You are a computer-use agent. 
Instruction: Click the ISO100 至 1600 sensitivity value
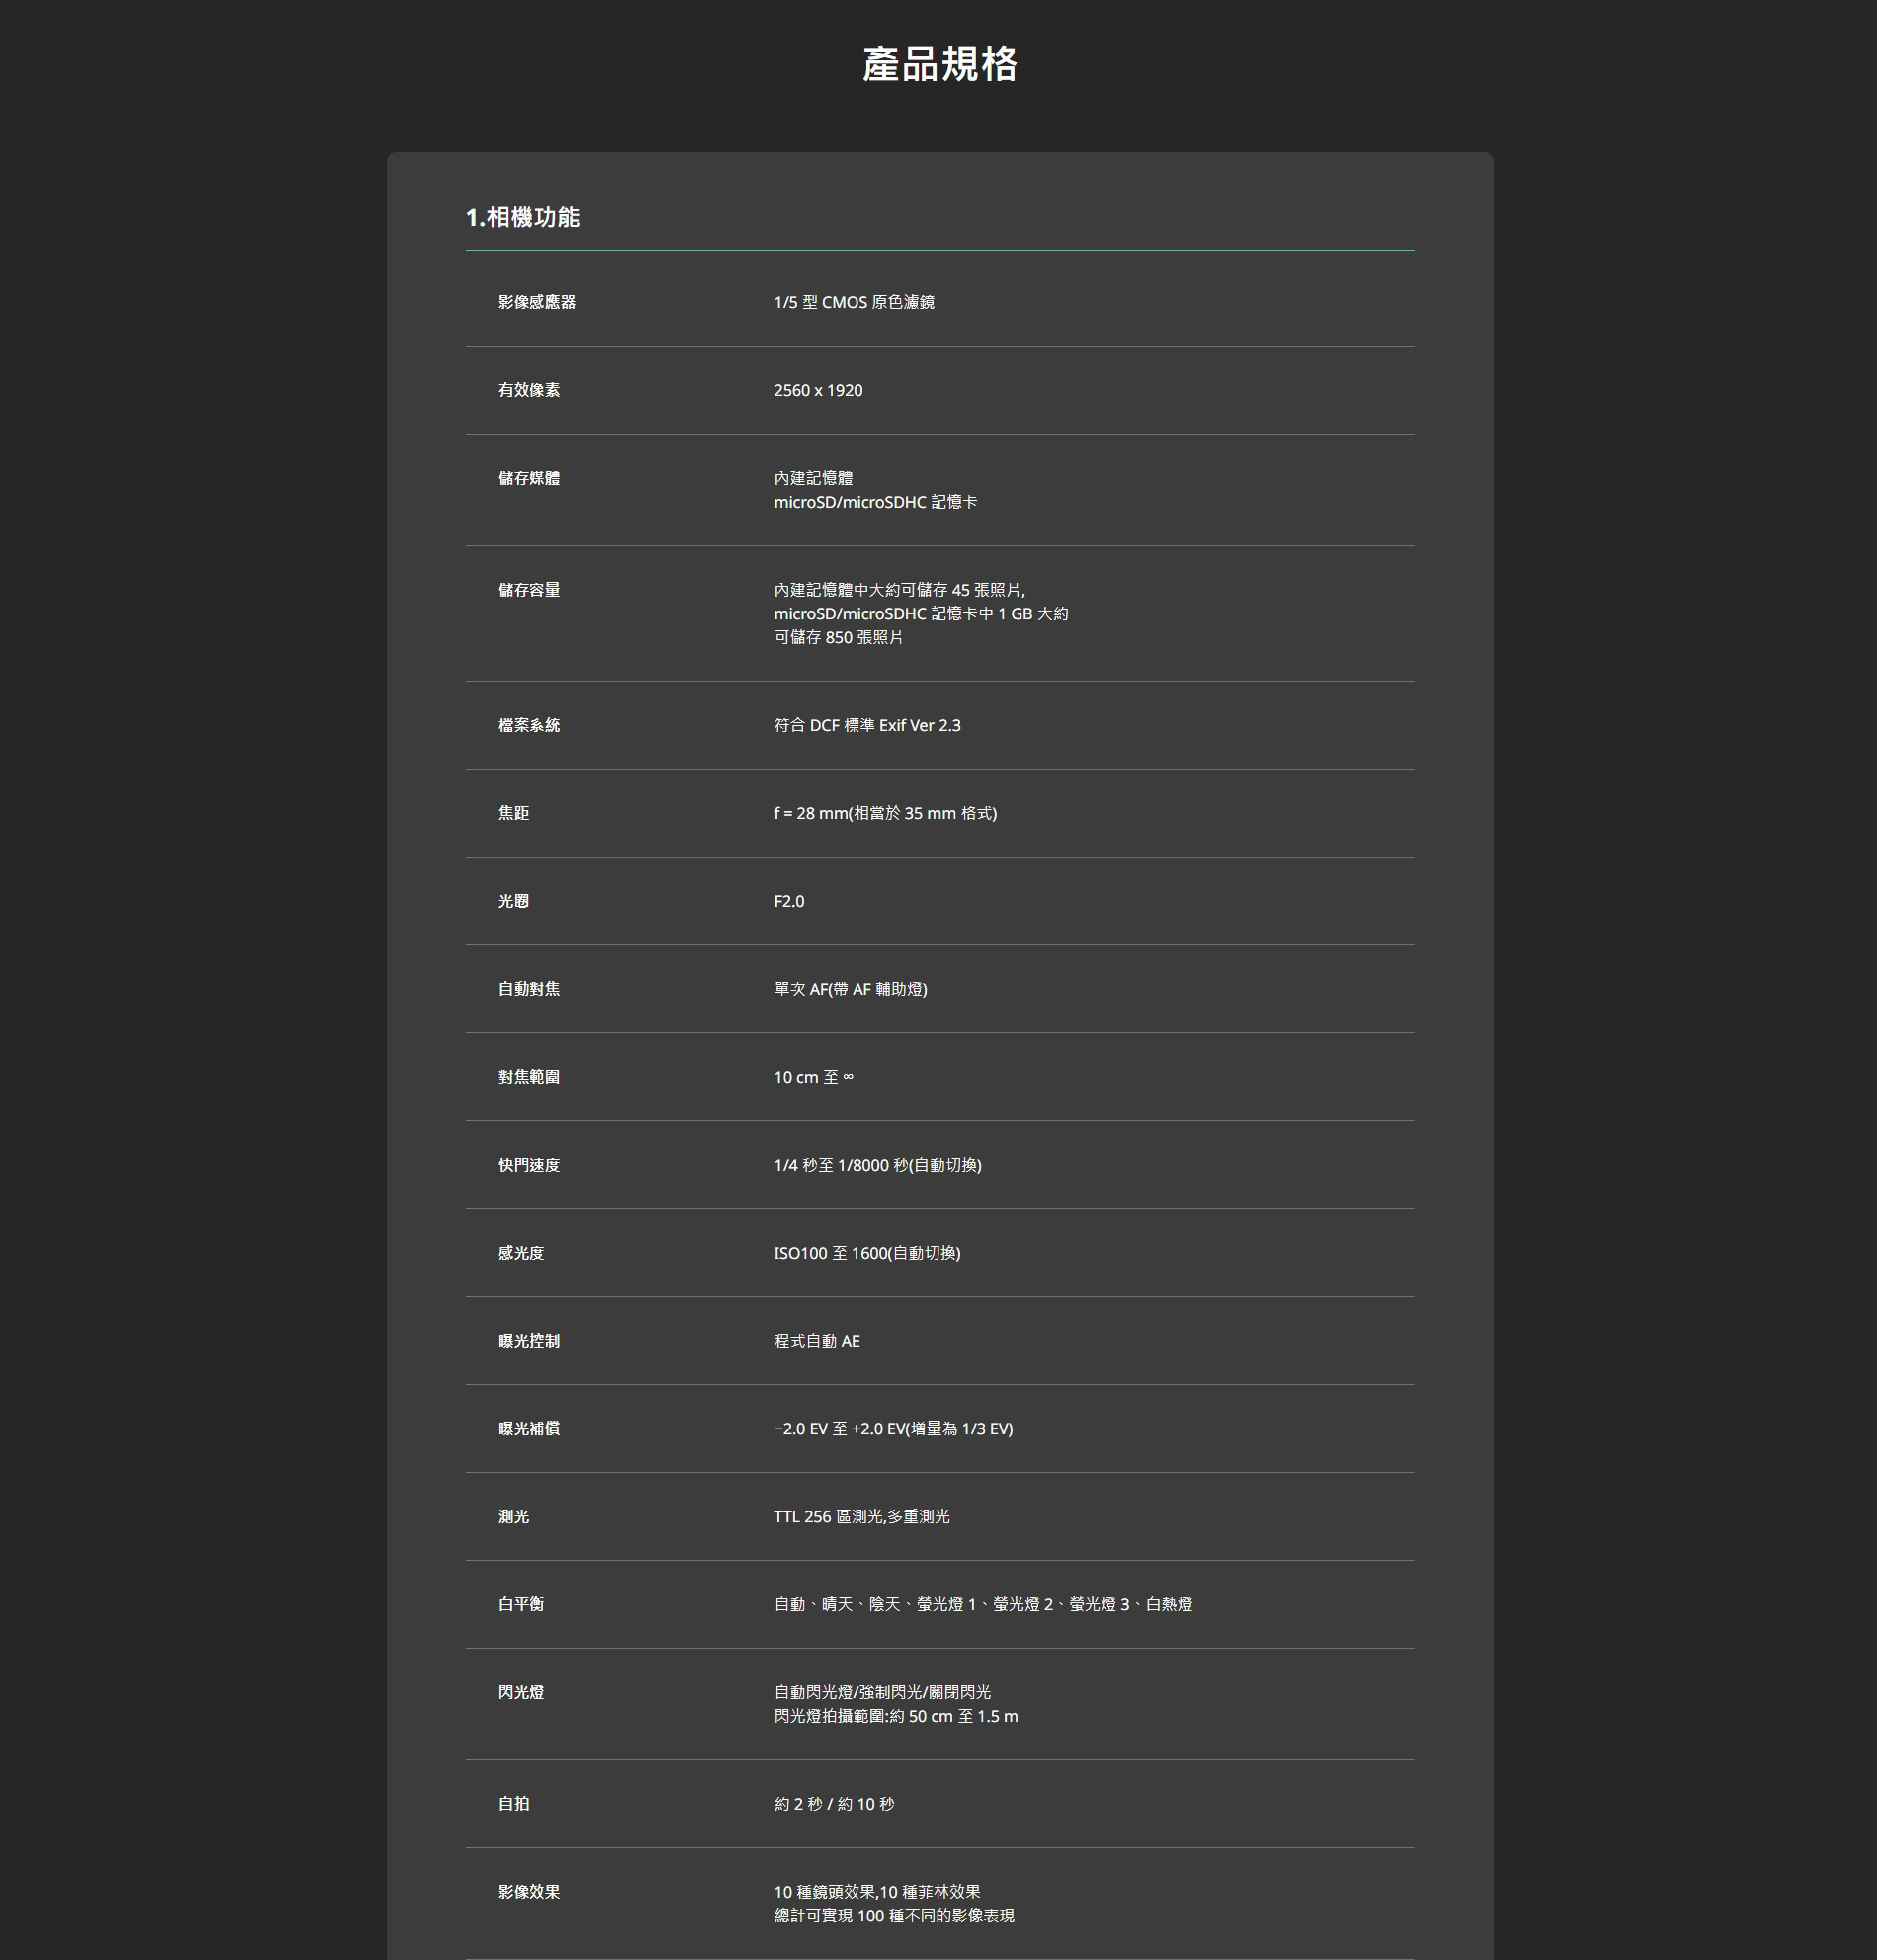pyautogui.click(x=867, y=1254)
